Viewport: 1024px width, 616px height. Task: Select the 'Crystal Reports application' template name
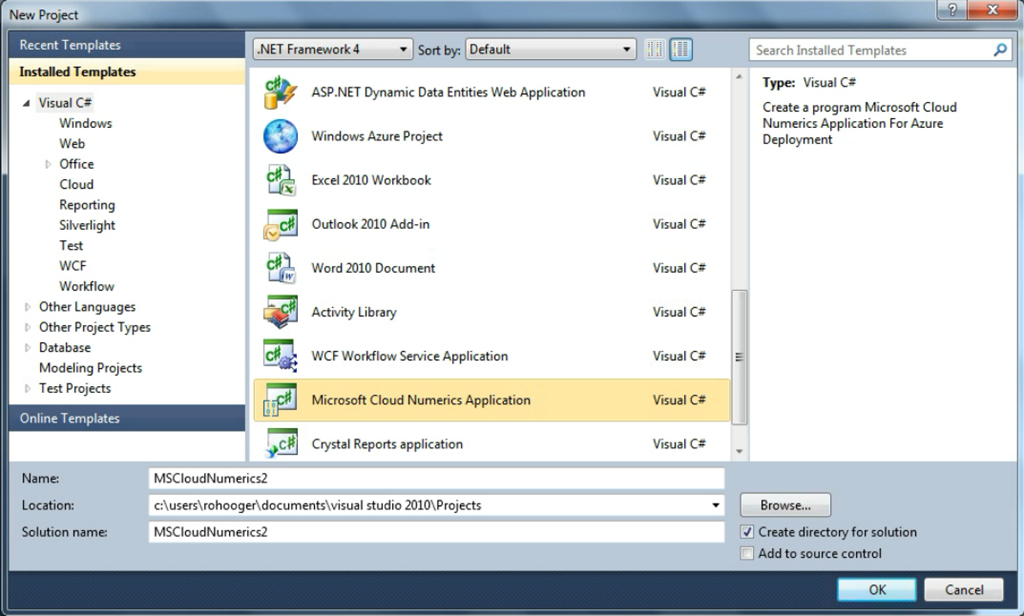(387, 444)
